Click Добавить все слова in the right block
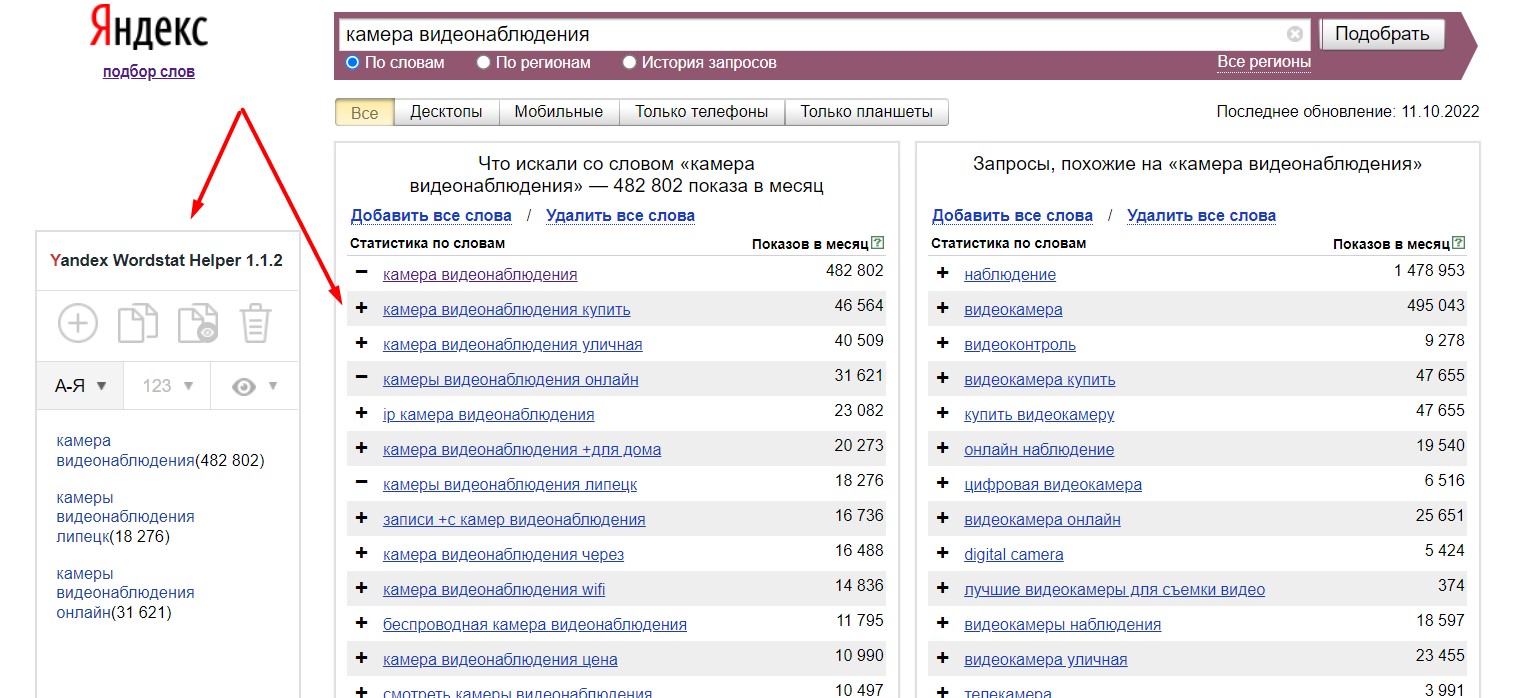 (x=1012, y=215)
